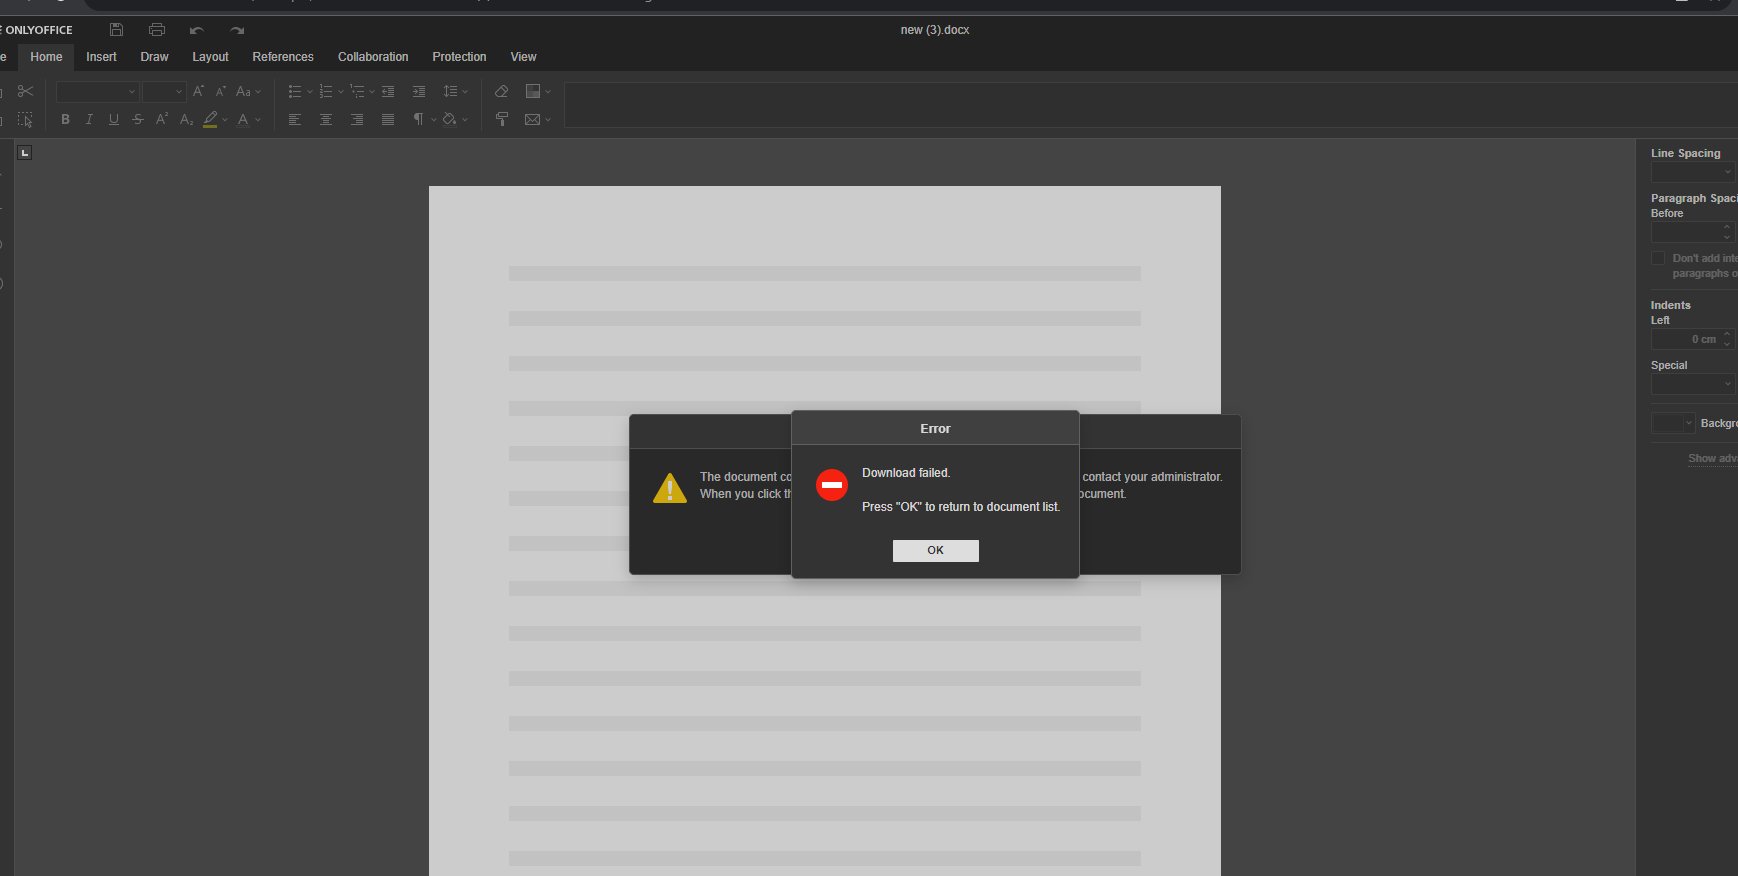Click the Left indent input field

1686,339
